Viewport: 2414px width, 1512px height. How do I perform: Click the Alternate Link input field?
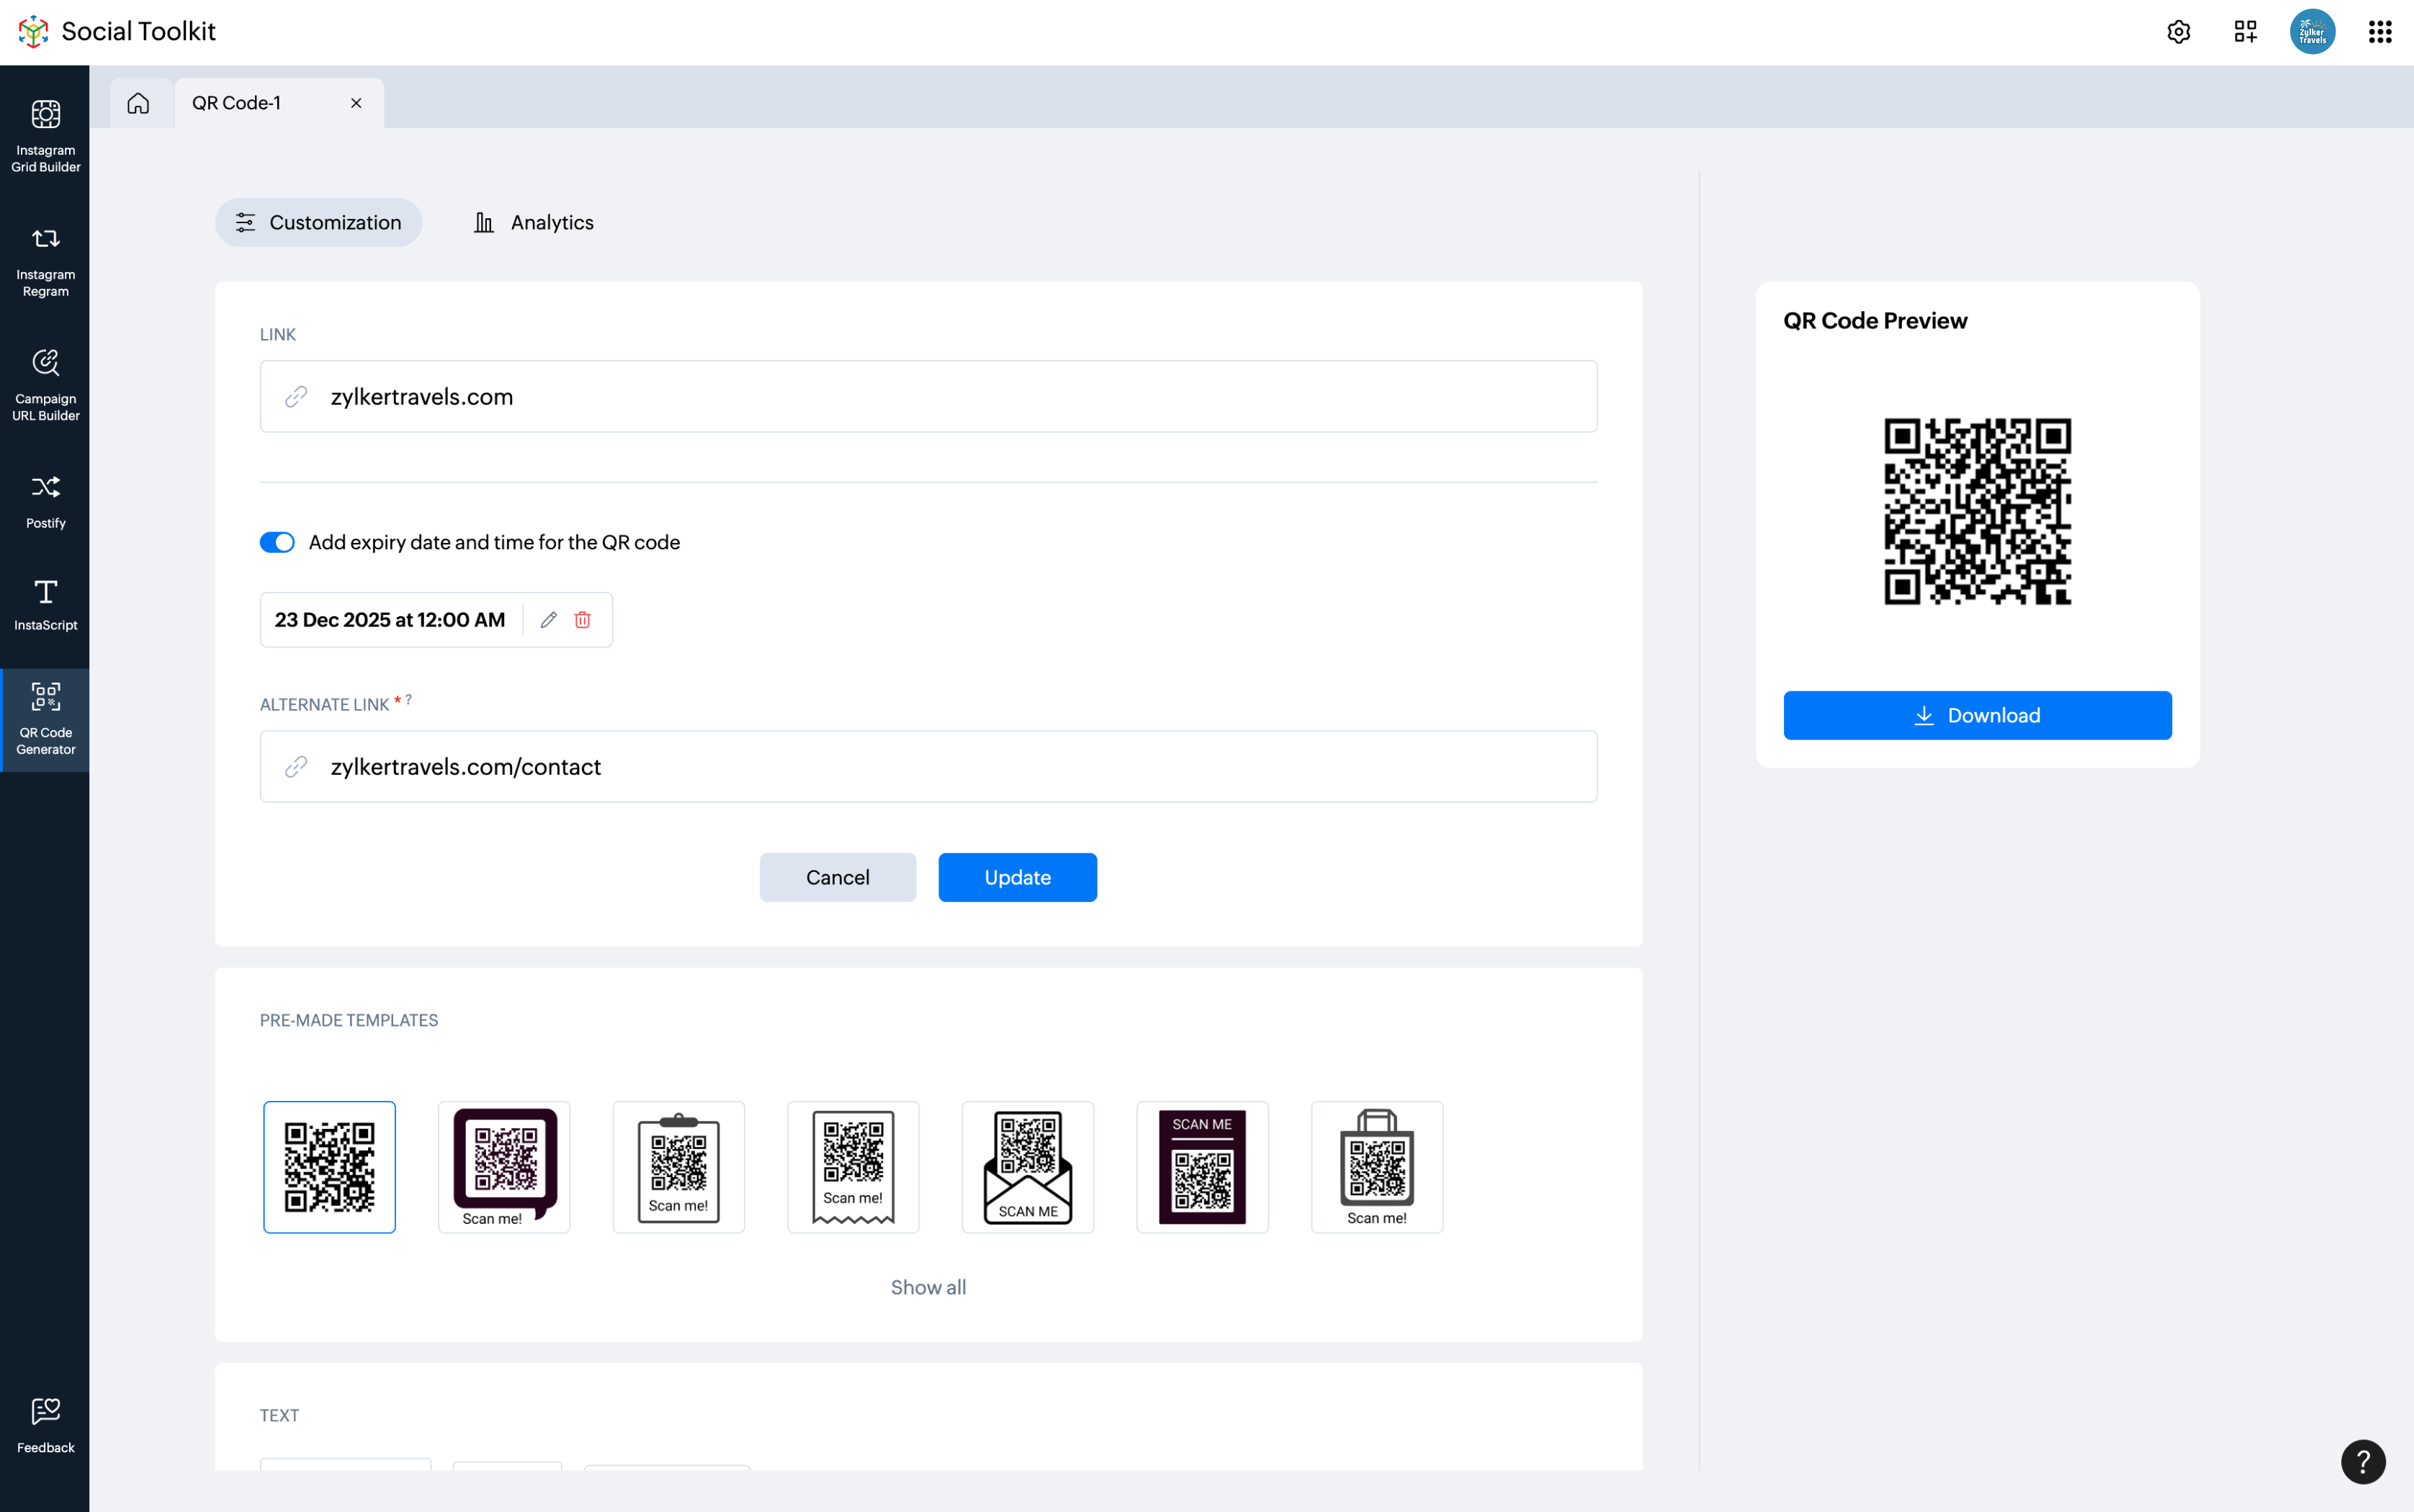click(927, 766)
